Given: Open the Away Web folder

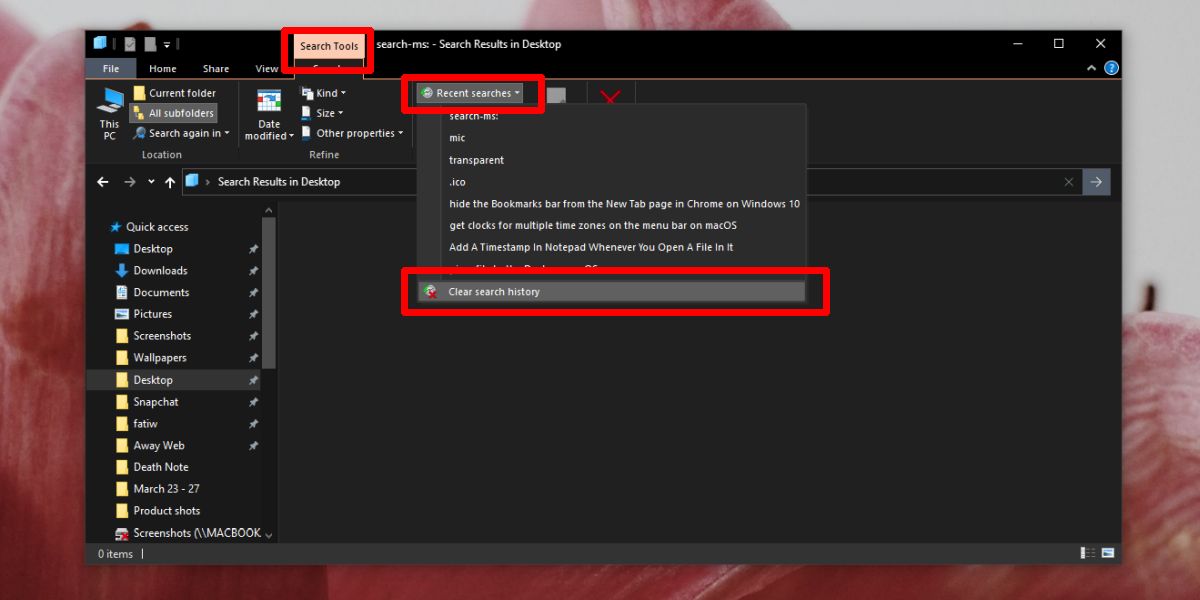Looking at the screenshot, I should pyautogui.click(x=159, y=446).
